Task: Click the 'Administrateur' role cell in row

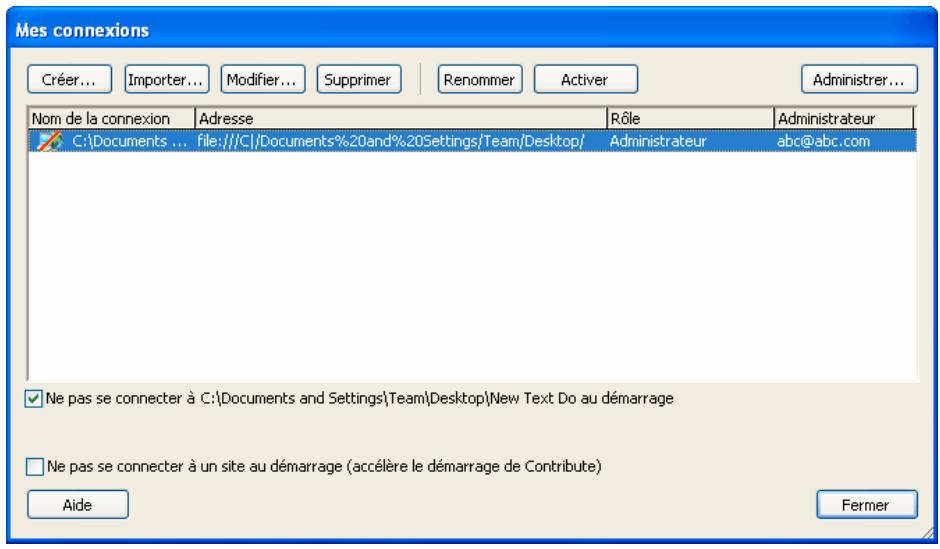Action: [x=658, y=141]
